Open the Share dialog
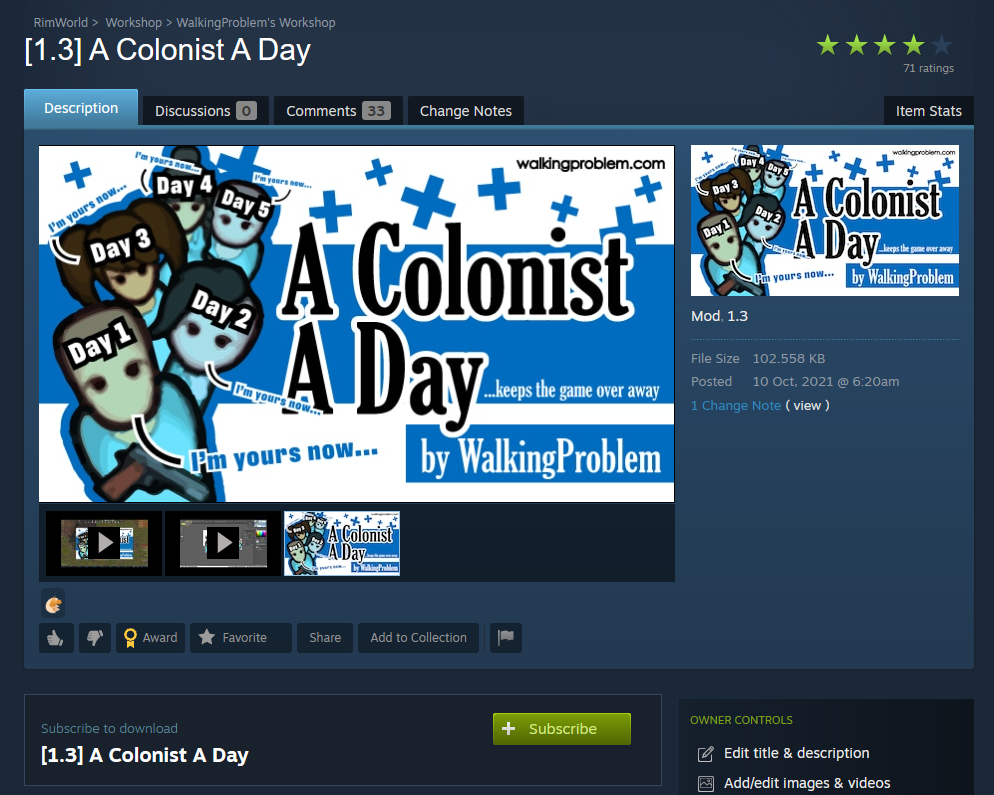The width and height of the screenshot is (994, 795). coord(325,638)
